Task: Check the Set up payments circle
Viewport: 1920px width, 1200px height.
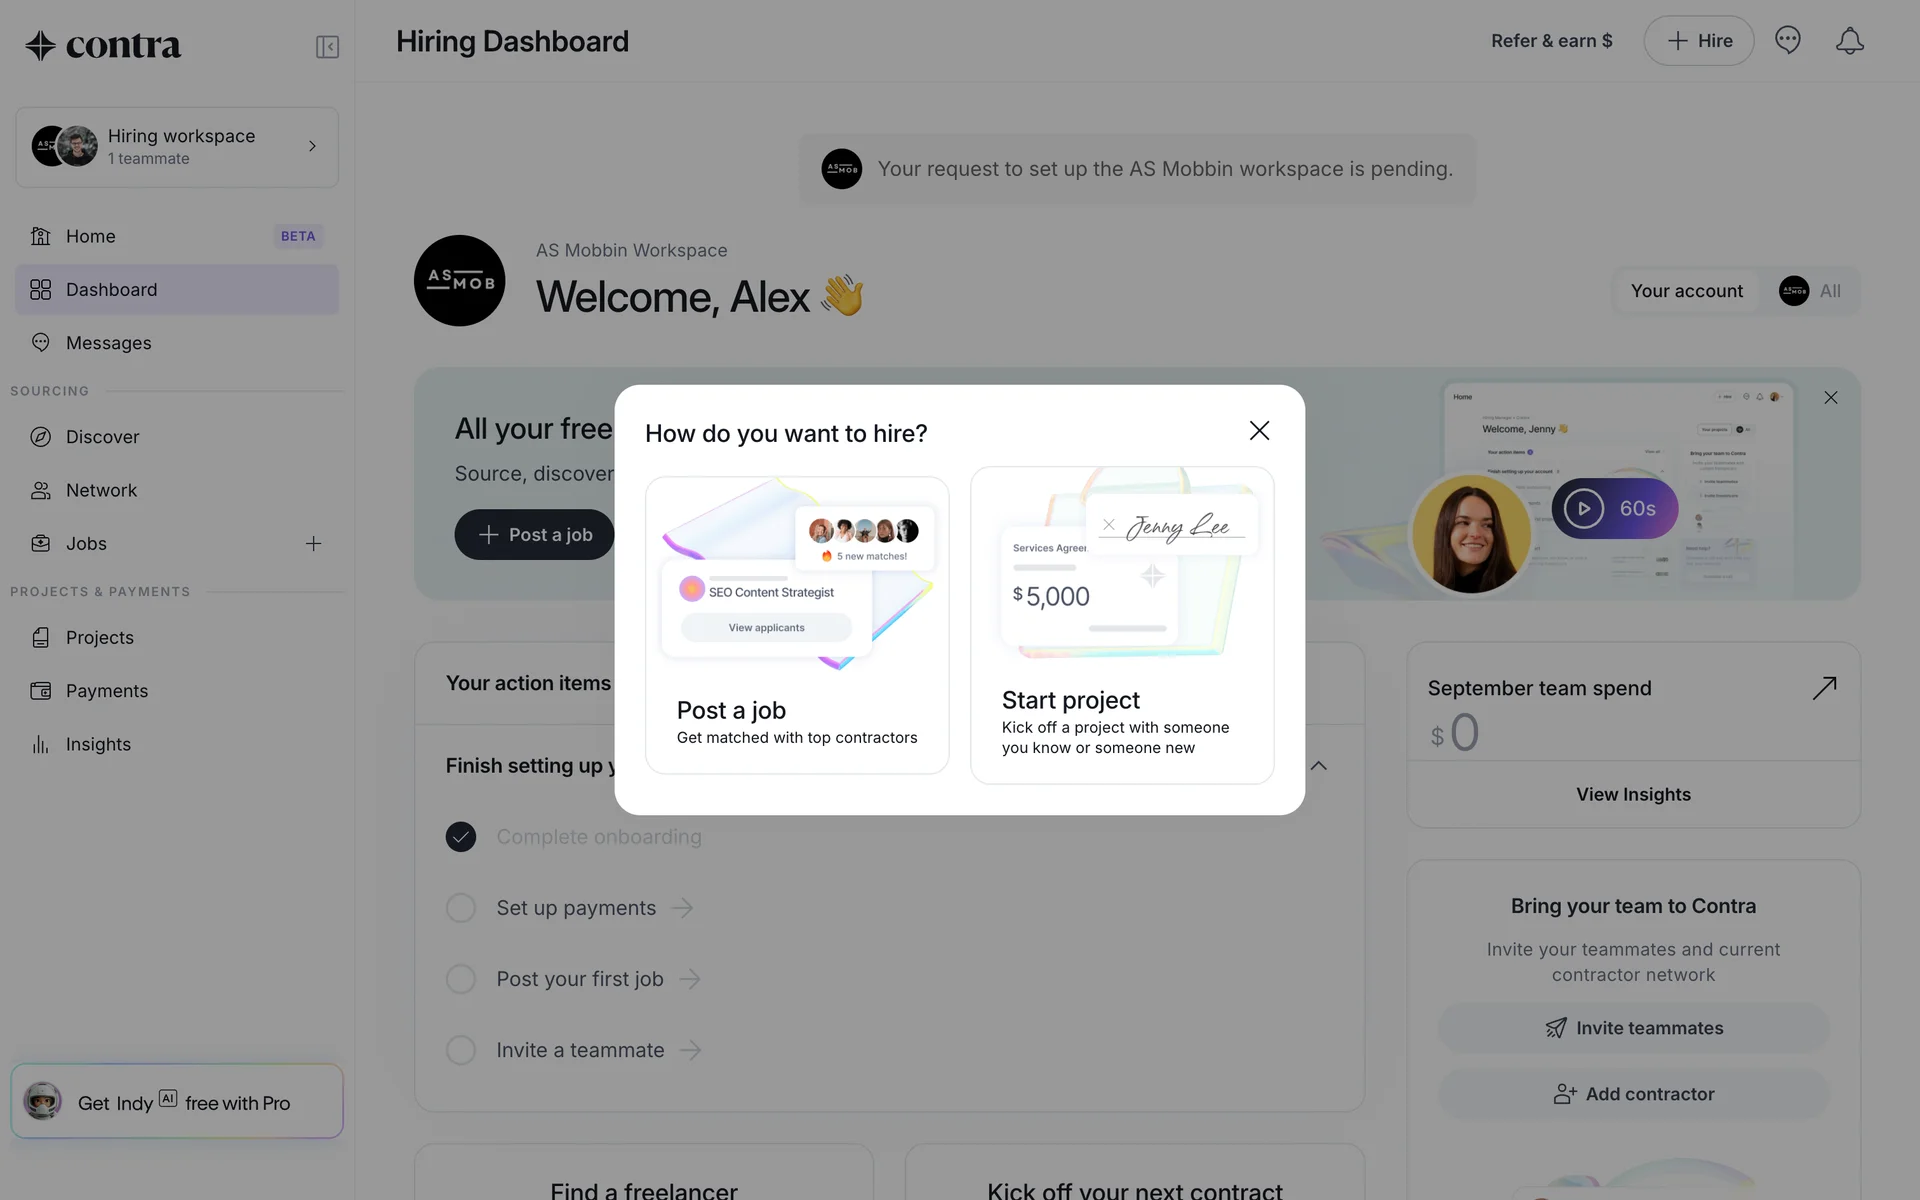Action: tap(461, 908)
